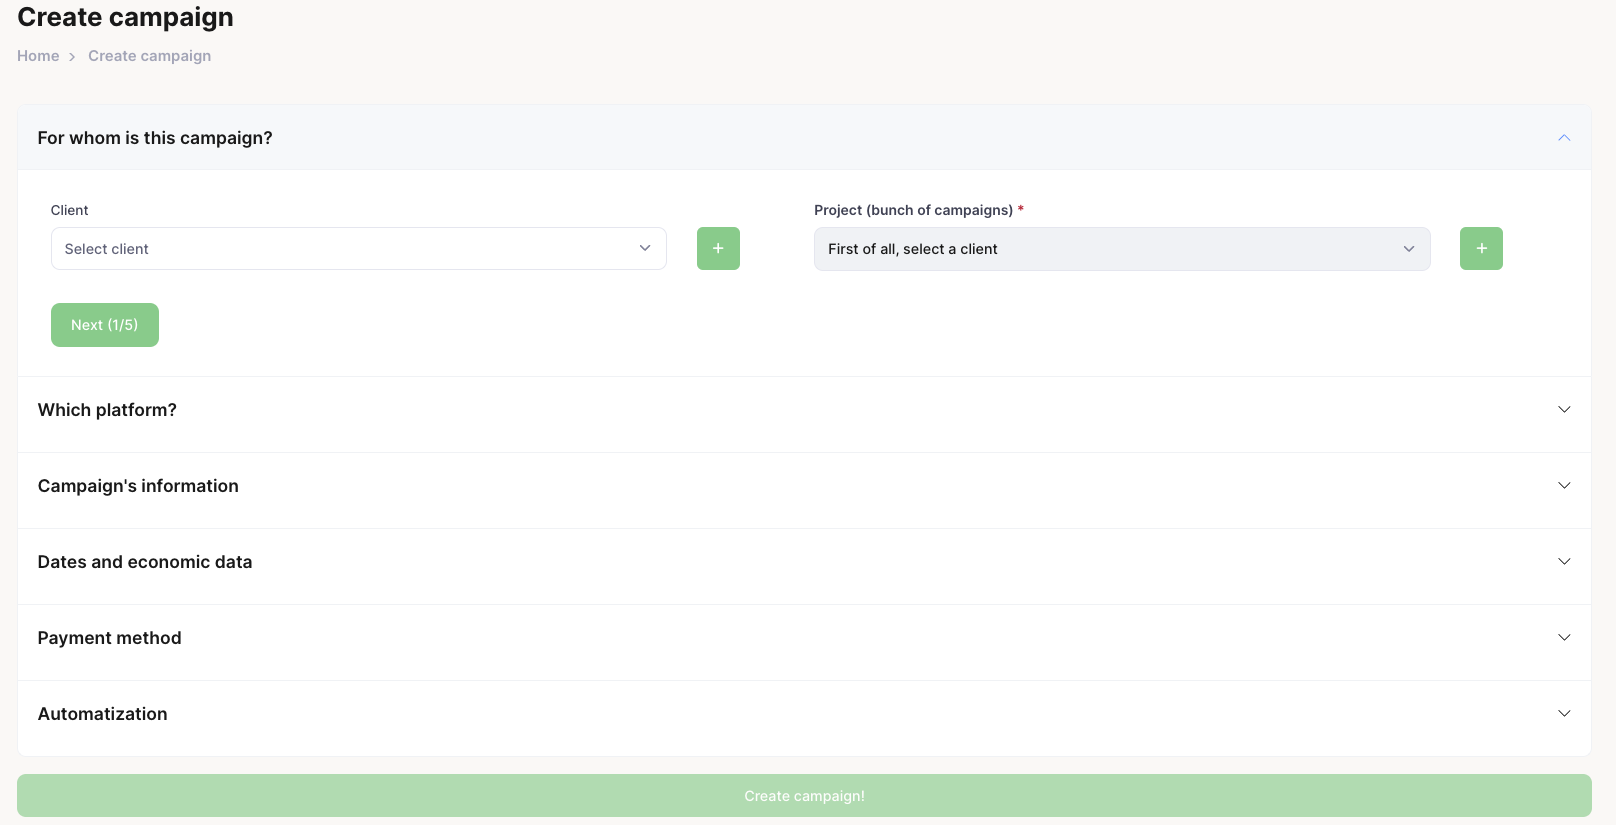This screenshot has width=1616, height=825.
Task: Expand the 'Which platform?' section
Action: pyautogui.click(x=804, y=410)
